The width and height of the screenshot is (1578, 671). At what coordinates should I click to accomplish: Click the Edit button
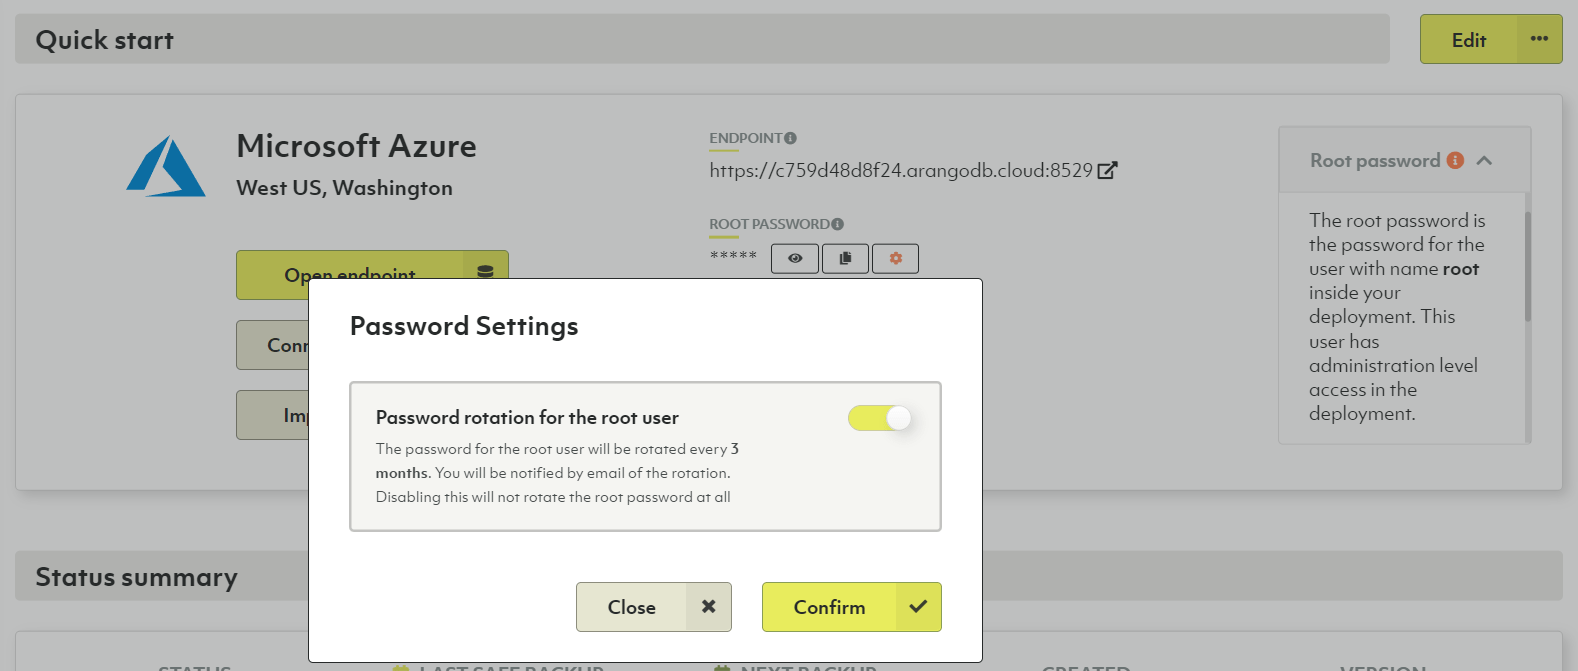pos(1468,40)
